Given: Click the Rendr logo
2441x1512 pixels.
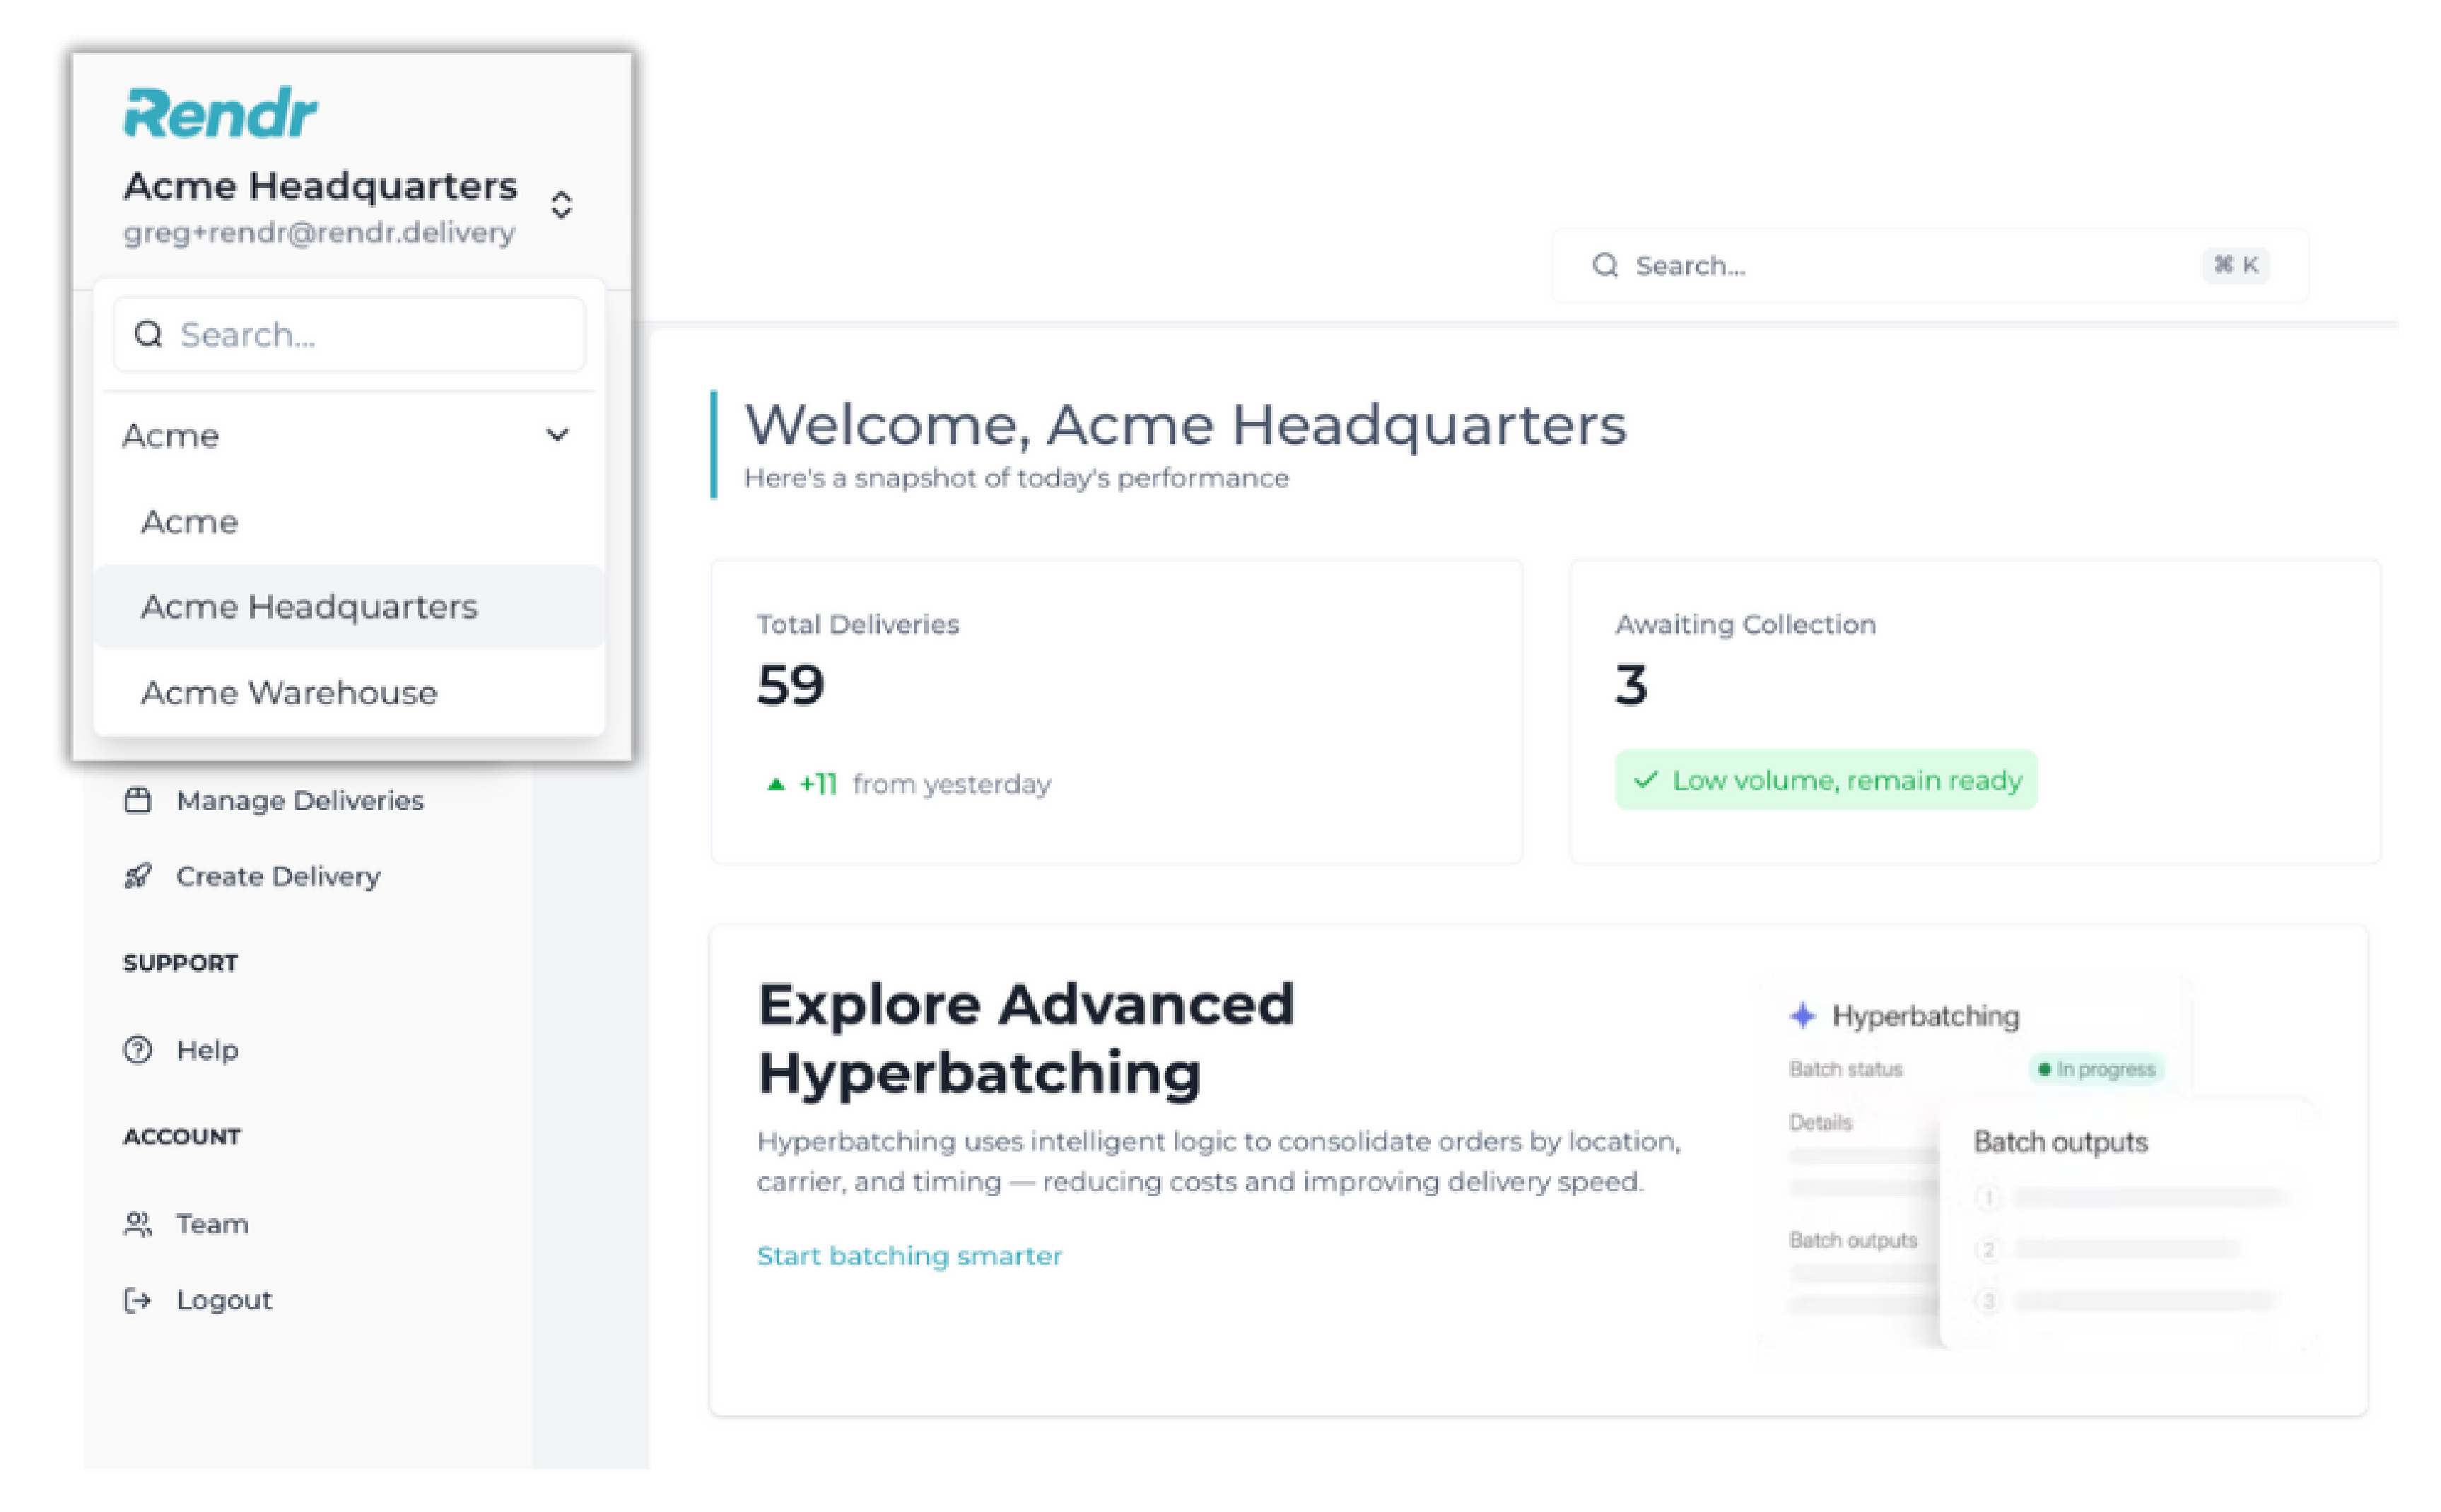Looking at the screenshot, I should point(220,112).
